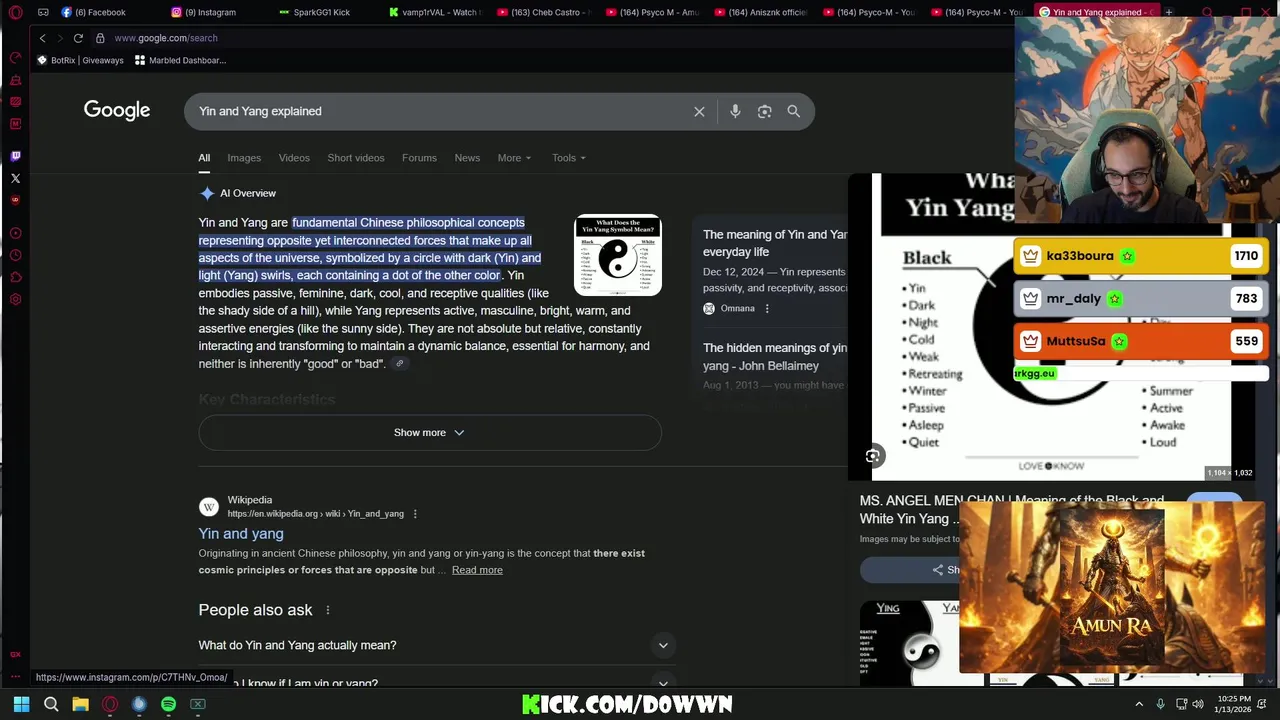
Task: Switch to the Instagram tab
Action: pos(210,13)
